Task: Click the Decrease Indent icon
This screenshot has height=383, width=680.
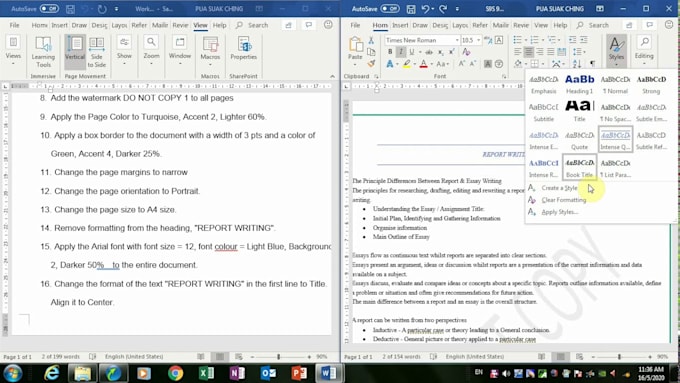Action: pos(573,40)
